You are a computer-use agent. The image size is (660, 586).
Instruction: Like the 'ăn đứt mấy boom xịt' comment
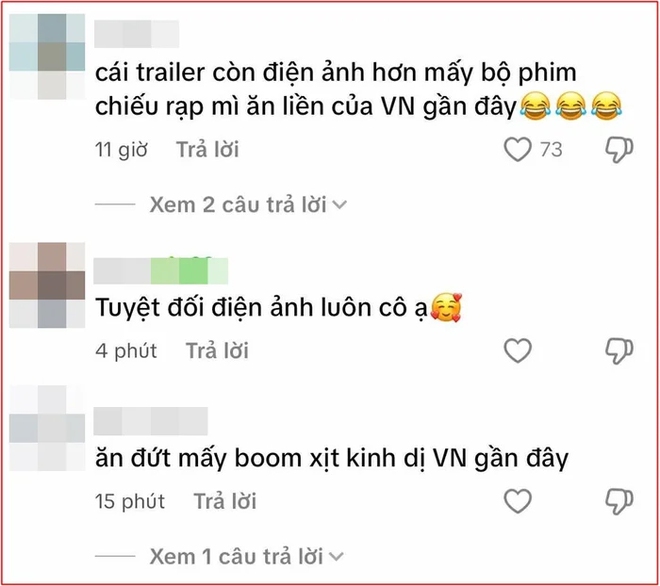point(517,501)
